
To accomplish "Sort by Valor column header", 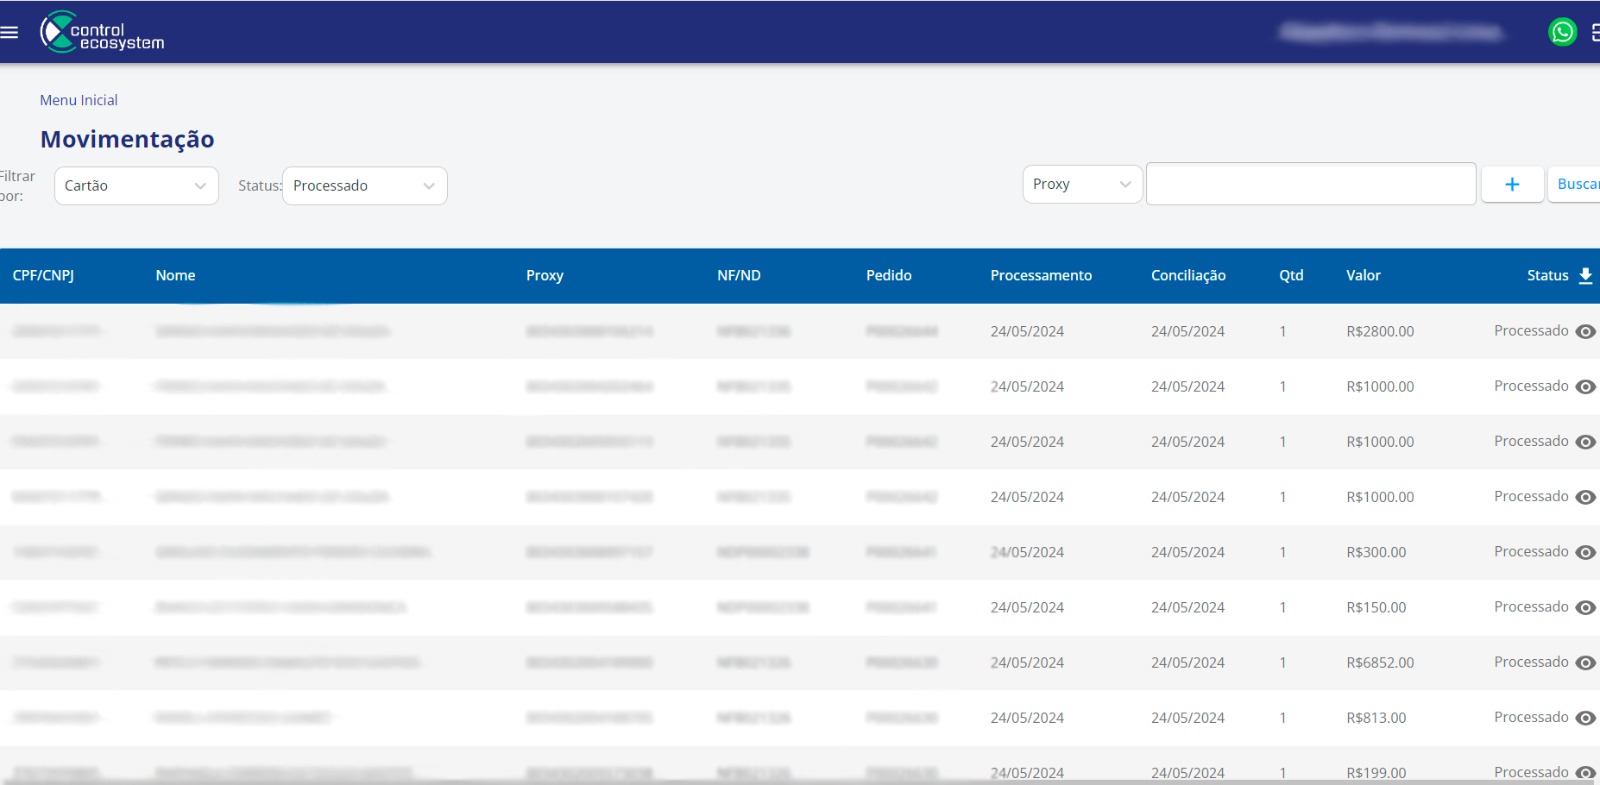I will [x=1363, y=276].
